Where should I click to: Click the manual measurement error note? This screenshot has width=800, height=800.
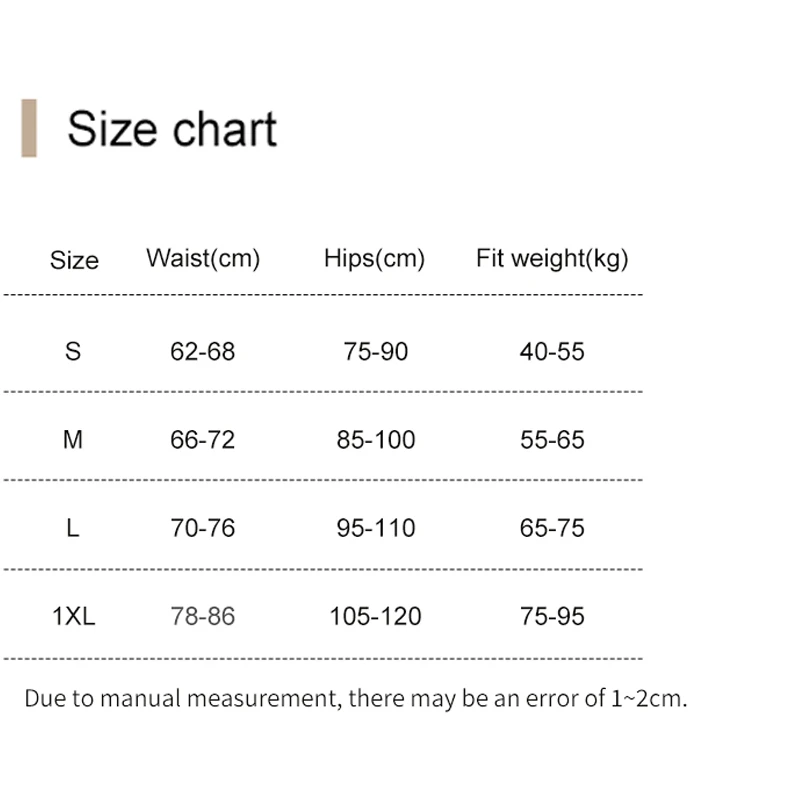pos(356,698)
